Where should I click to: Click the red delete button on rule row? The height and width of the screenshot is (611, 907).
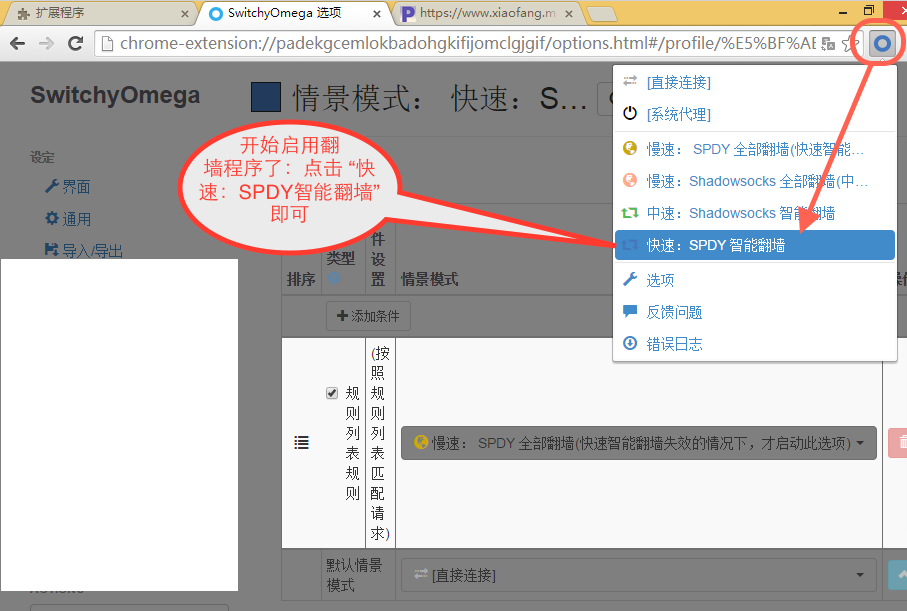pos(898,443)
